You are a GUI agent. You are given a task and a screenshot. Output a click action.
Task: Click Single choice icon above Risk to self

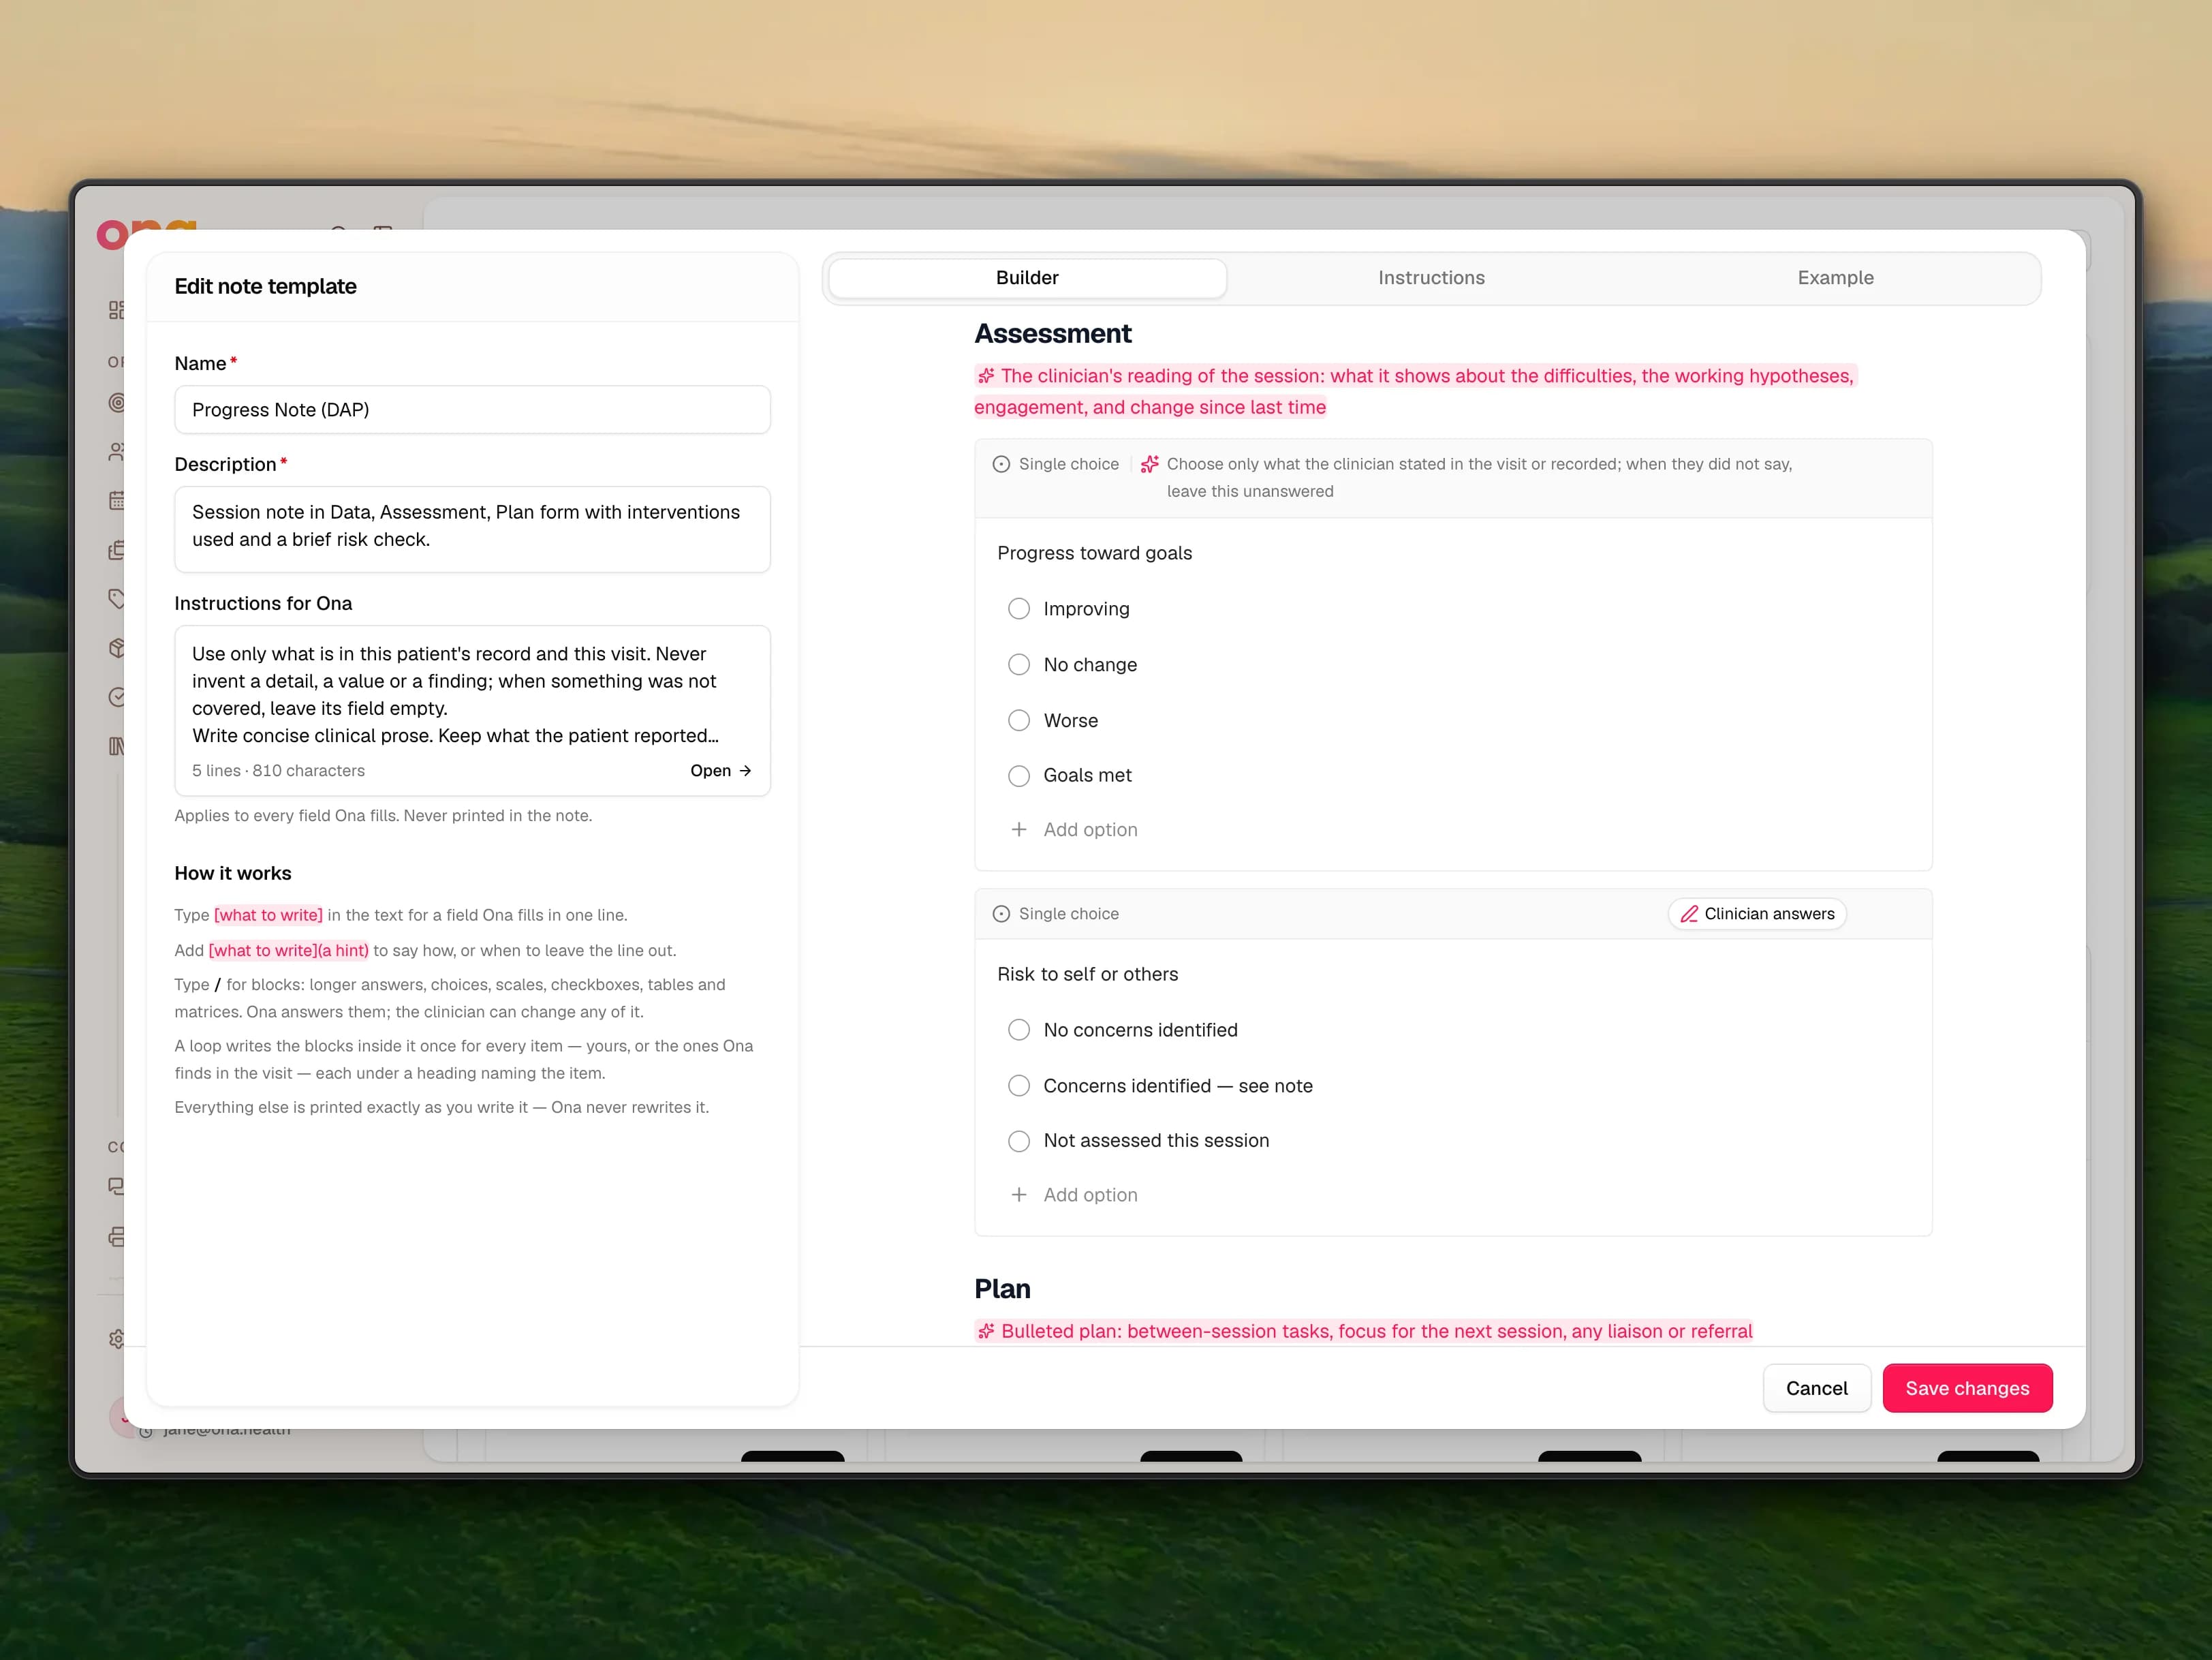(1001, 914)
